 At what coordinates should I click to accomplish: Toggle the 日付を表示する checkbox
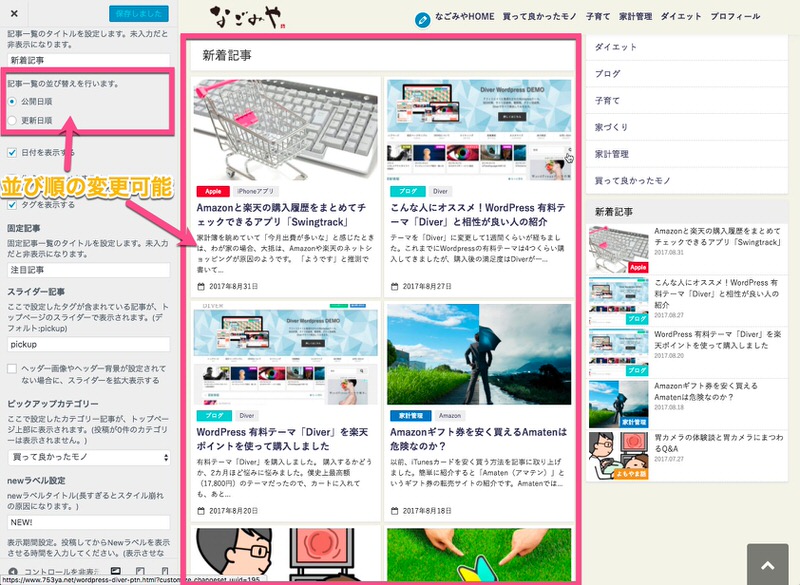12,153
